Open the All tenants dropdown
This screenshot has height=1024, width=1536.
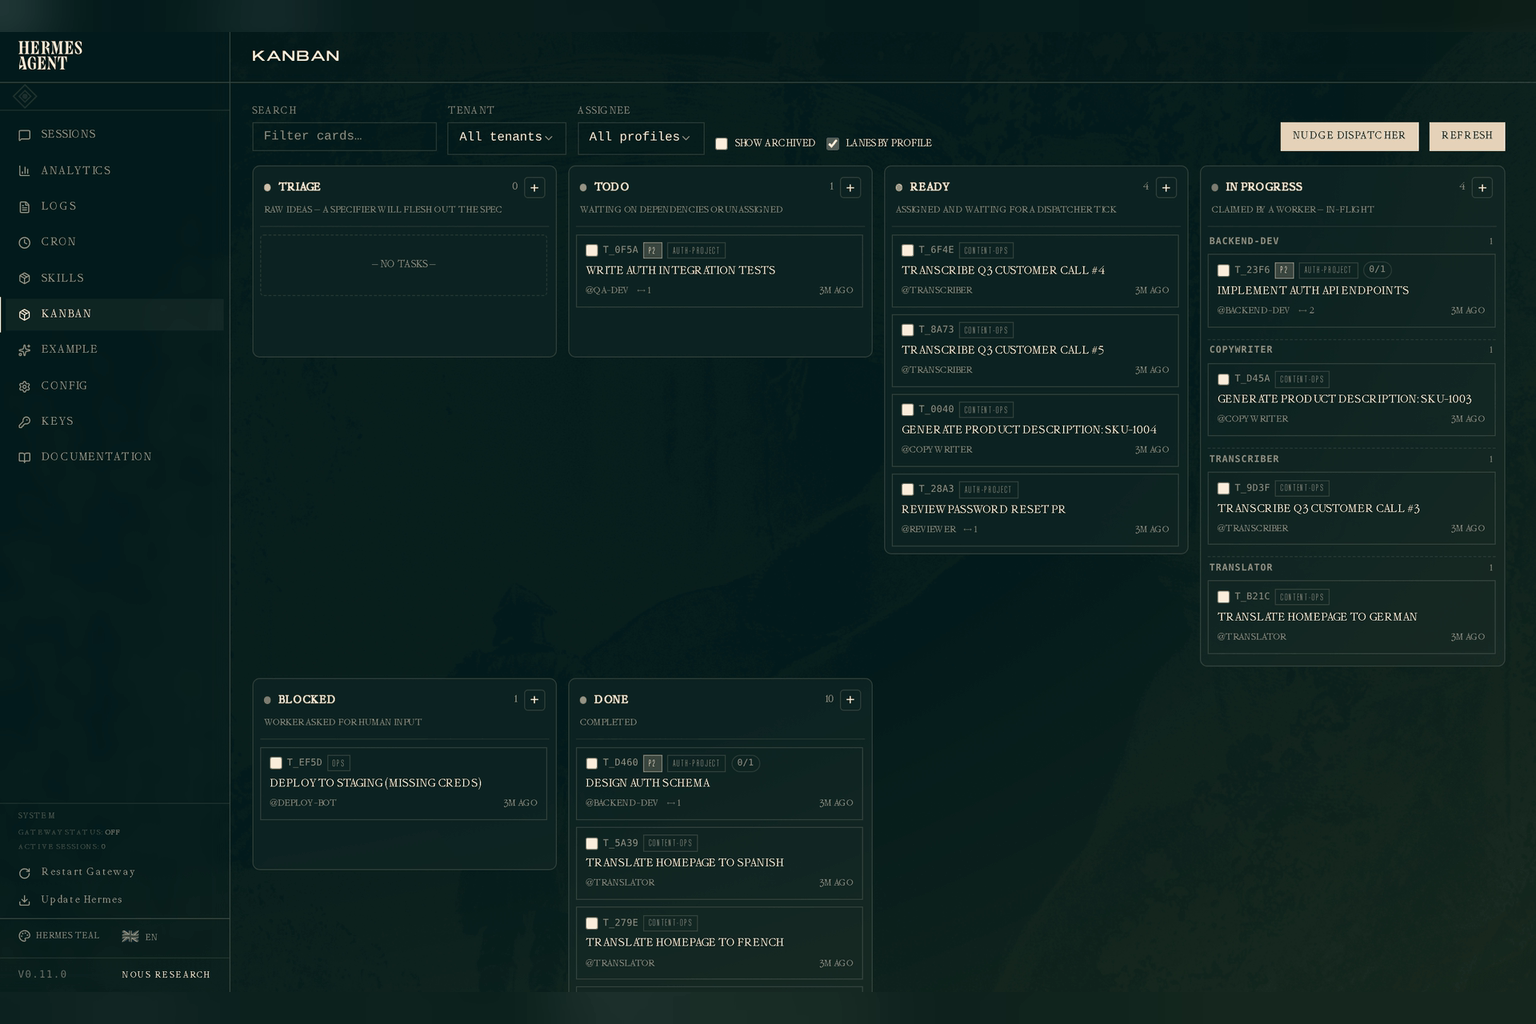click(x=506, y=138)
